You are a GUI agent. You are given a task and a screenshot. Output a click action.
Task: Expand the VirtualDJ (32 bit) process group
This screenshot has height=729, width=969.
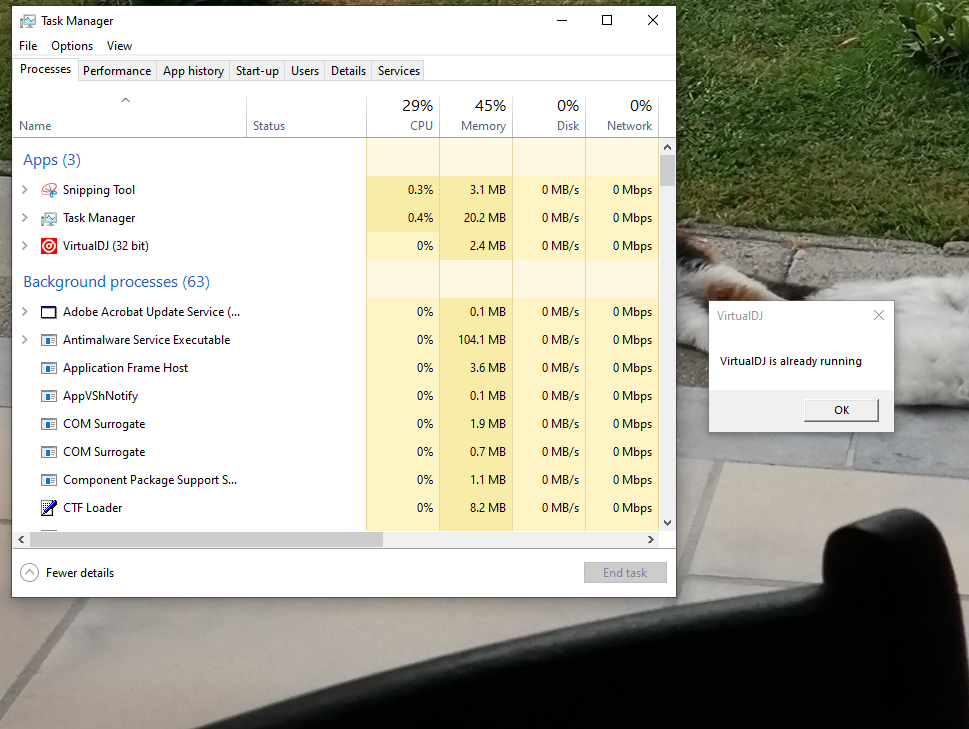(x=25, y=245)
